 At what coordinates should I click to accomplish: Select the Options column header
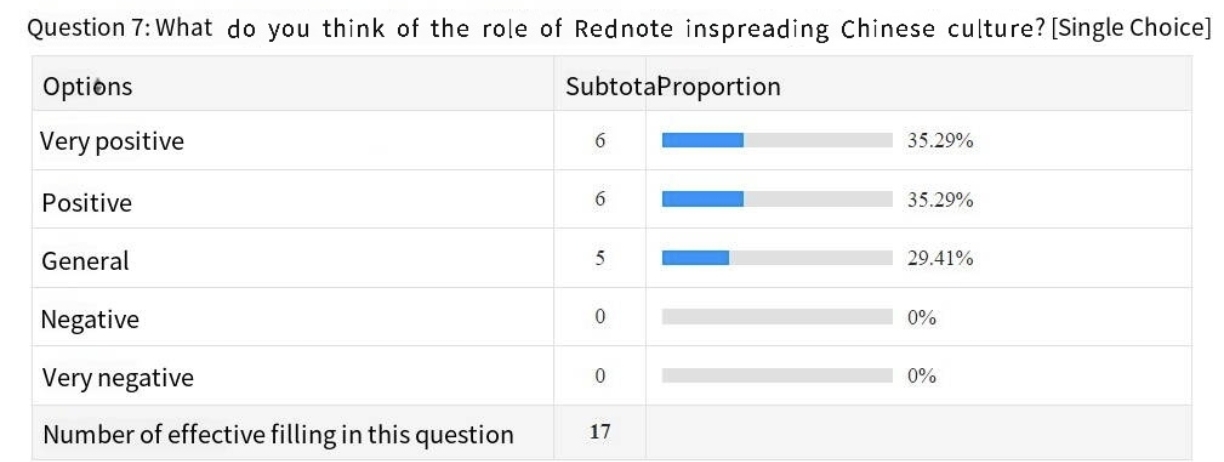tap(87, 87)
